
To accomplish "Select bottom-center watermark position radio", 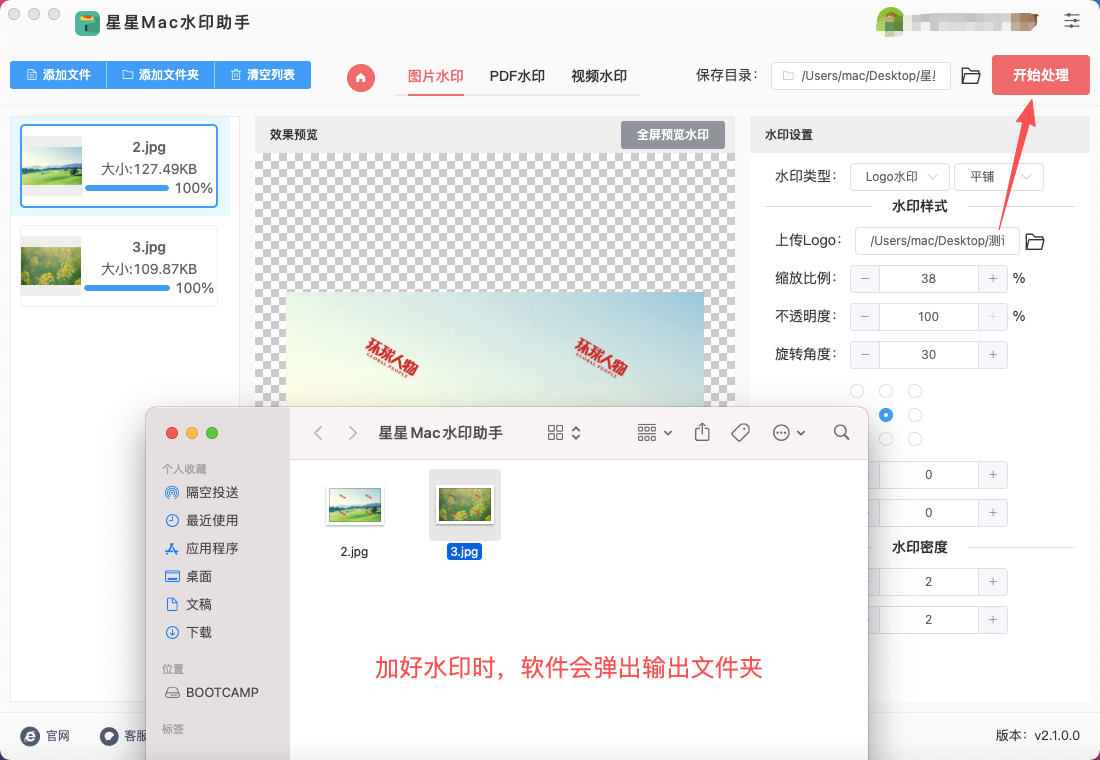I will pyautogui.click(x=886, y=439).
